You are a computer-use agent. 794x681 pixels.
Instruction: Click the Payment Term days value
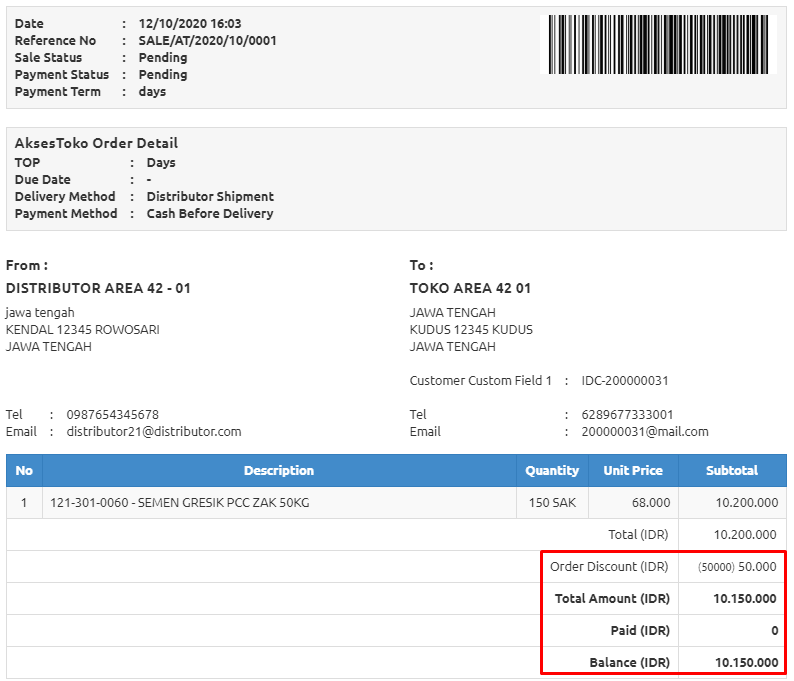coord(152,92)
